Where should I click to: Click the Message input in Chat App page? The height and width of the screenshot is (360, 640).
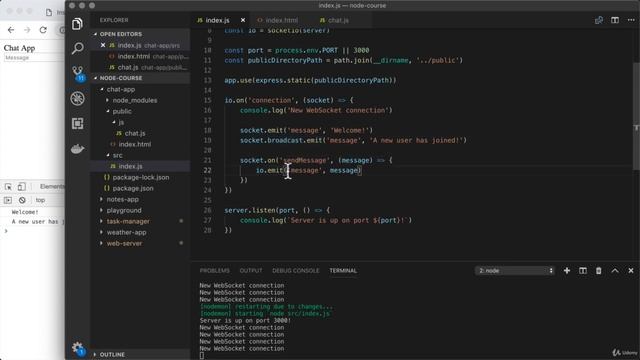point(33,58)
